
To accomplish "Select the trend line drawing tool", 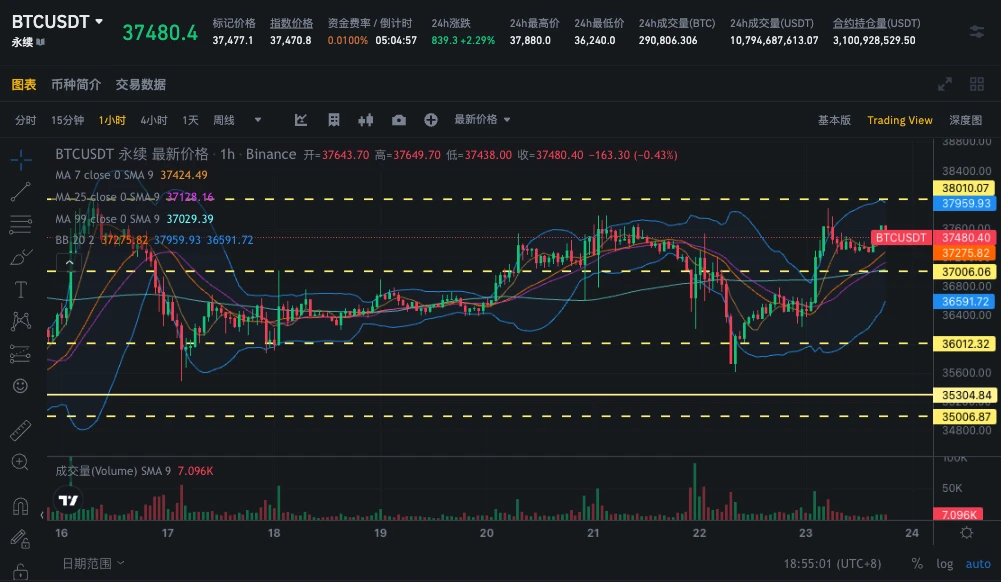I will click(20, 191).
